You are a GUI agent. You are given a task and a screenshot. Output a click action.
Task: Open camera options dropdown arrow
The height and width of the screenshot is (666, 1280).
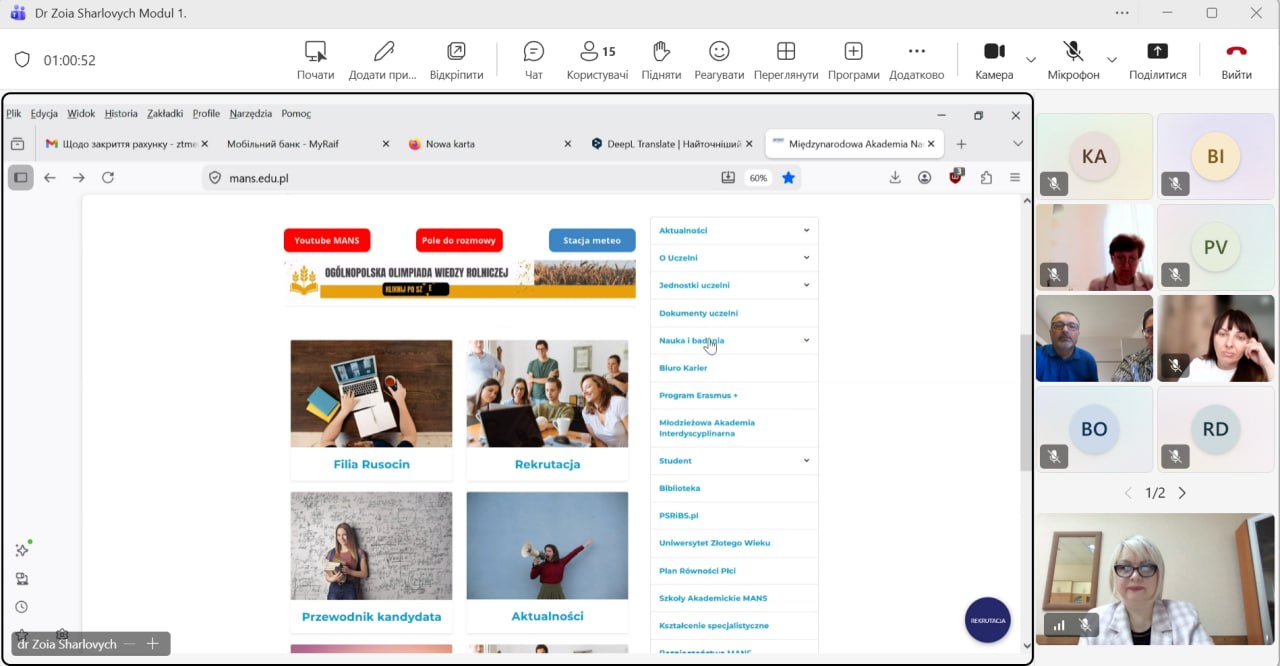coord(1031,60)
